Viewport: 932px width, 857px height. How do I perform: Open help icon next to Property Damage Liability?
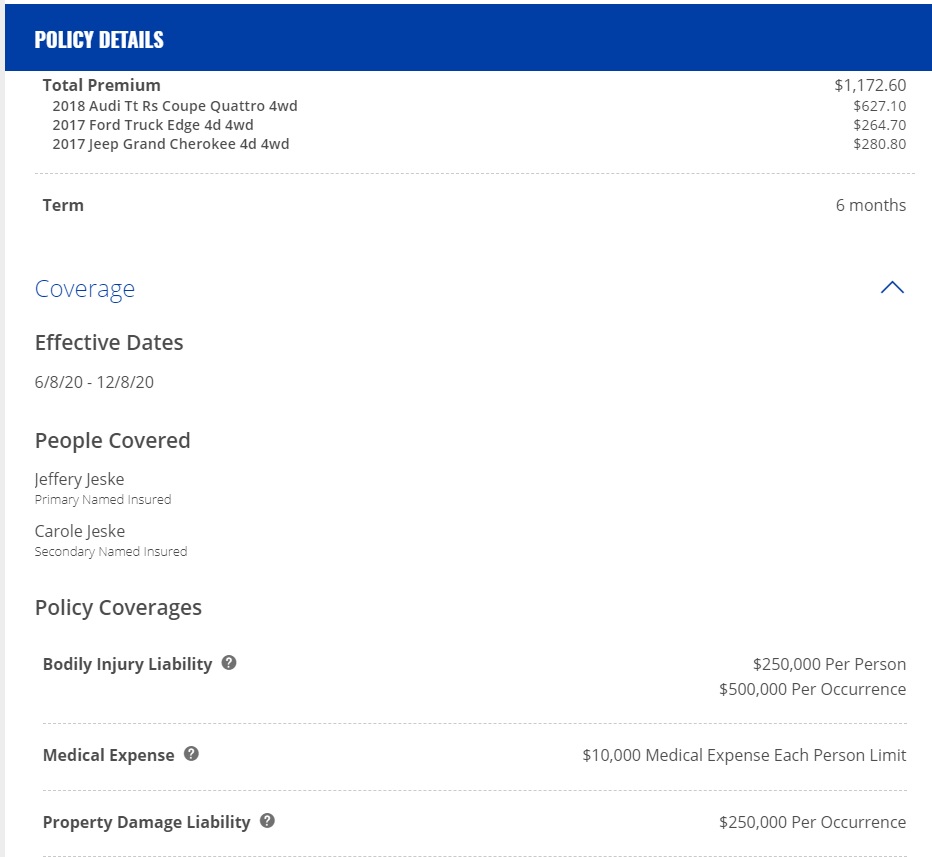tap(267, 821)
